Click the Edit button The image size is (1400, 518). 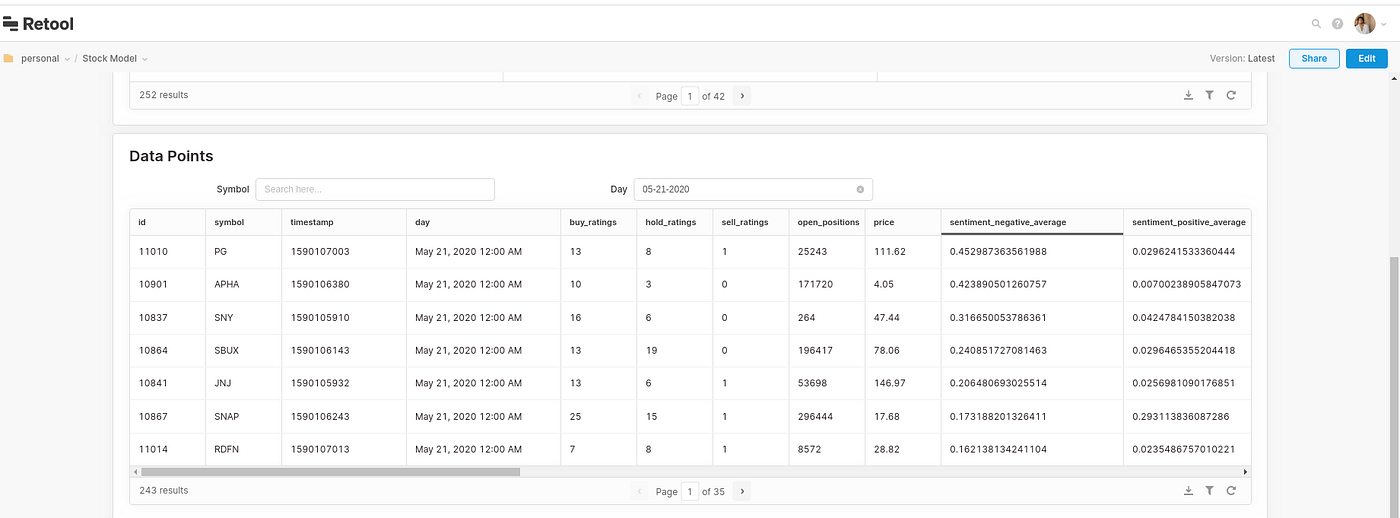pyautogui.click(x=1367, y=58)
